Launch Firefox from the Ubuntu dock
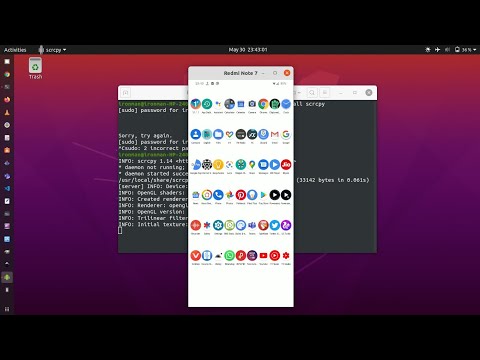The height and width of the screenshot is (360, 480). coord(7,99)
